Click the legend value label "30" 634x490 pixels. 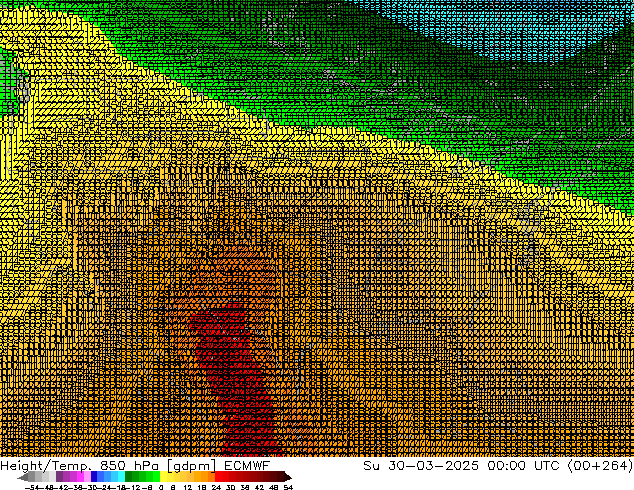[231, 487]
